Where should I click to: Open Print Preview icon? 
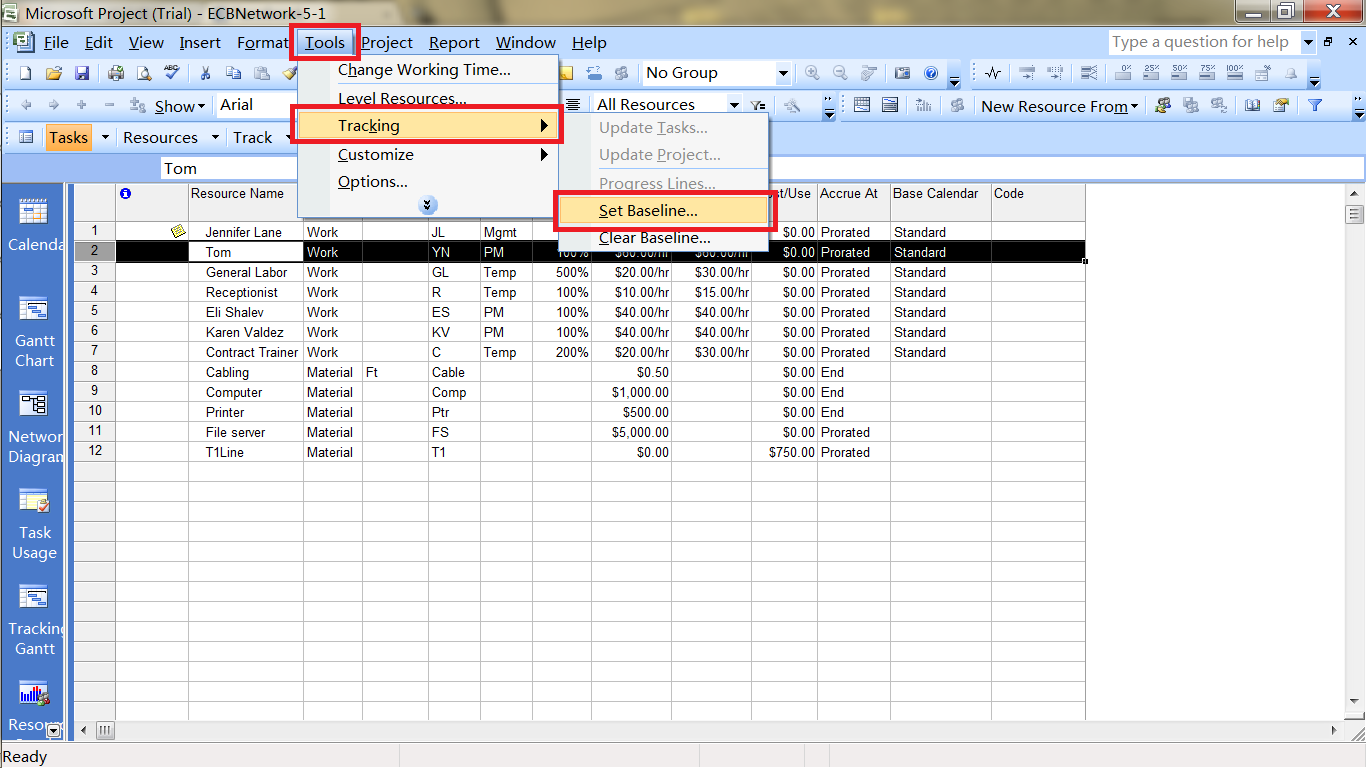144,73
